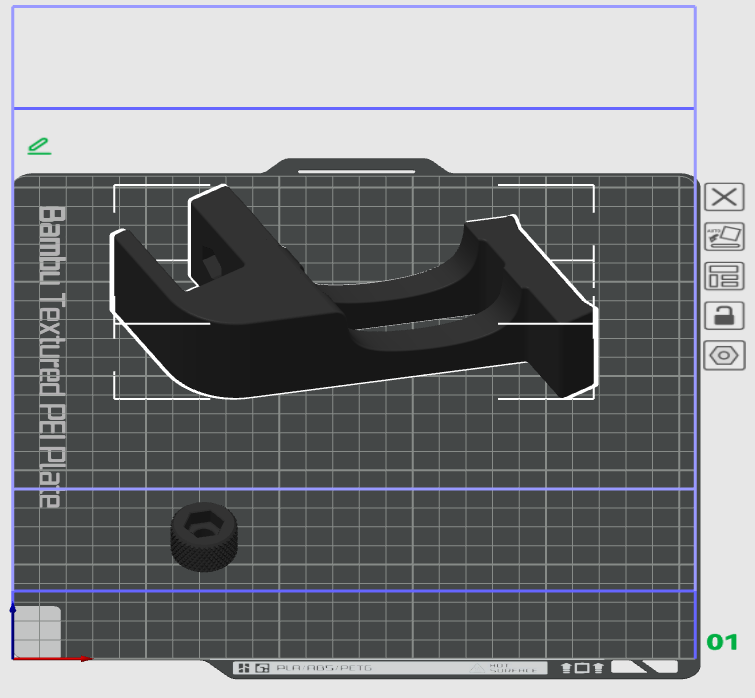Click the arrange objects plate icon

724,276
